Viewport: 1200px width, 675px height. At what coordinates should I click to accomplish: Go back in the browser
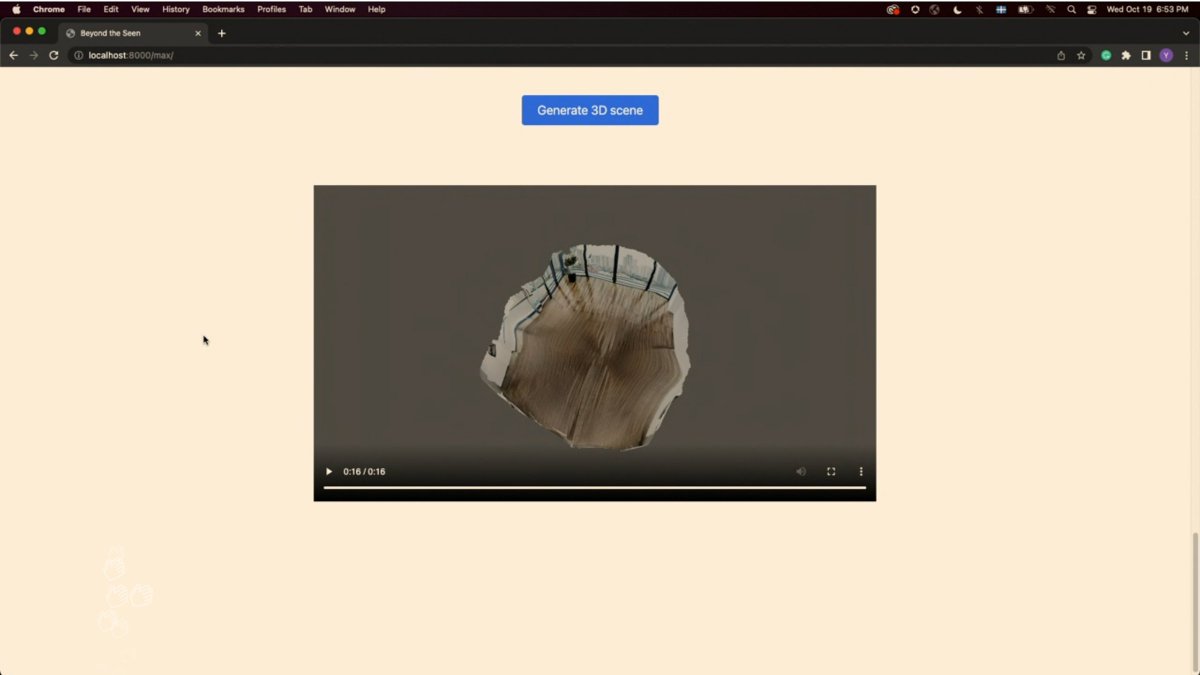click(13, 55)
